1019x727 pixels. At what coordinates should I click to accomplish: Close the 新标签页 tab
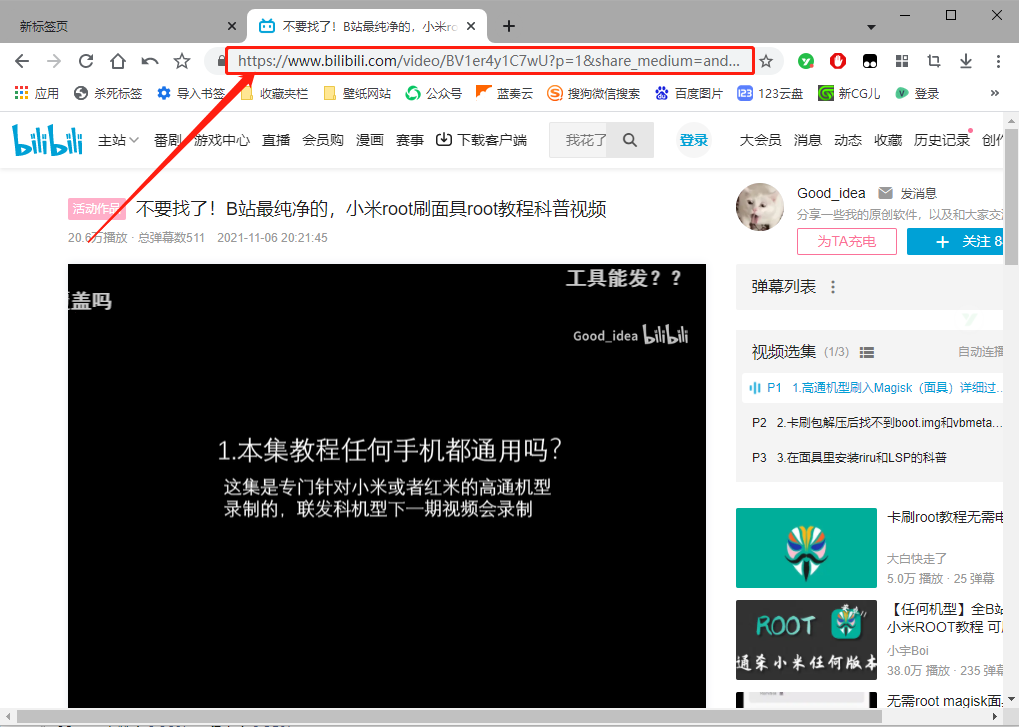232,26
